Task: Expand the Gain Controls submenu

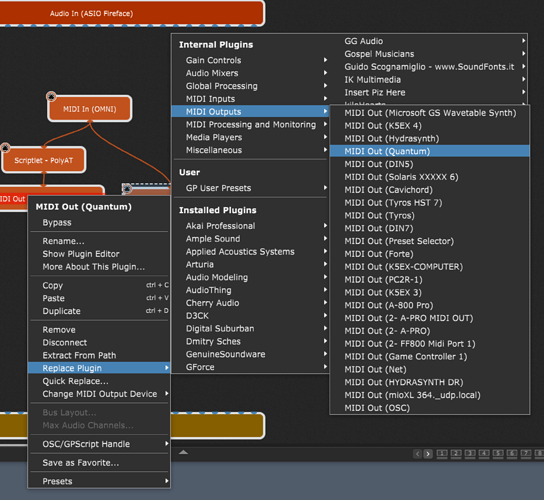Action: (x=250, y=60)
